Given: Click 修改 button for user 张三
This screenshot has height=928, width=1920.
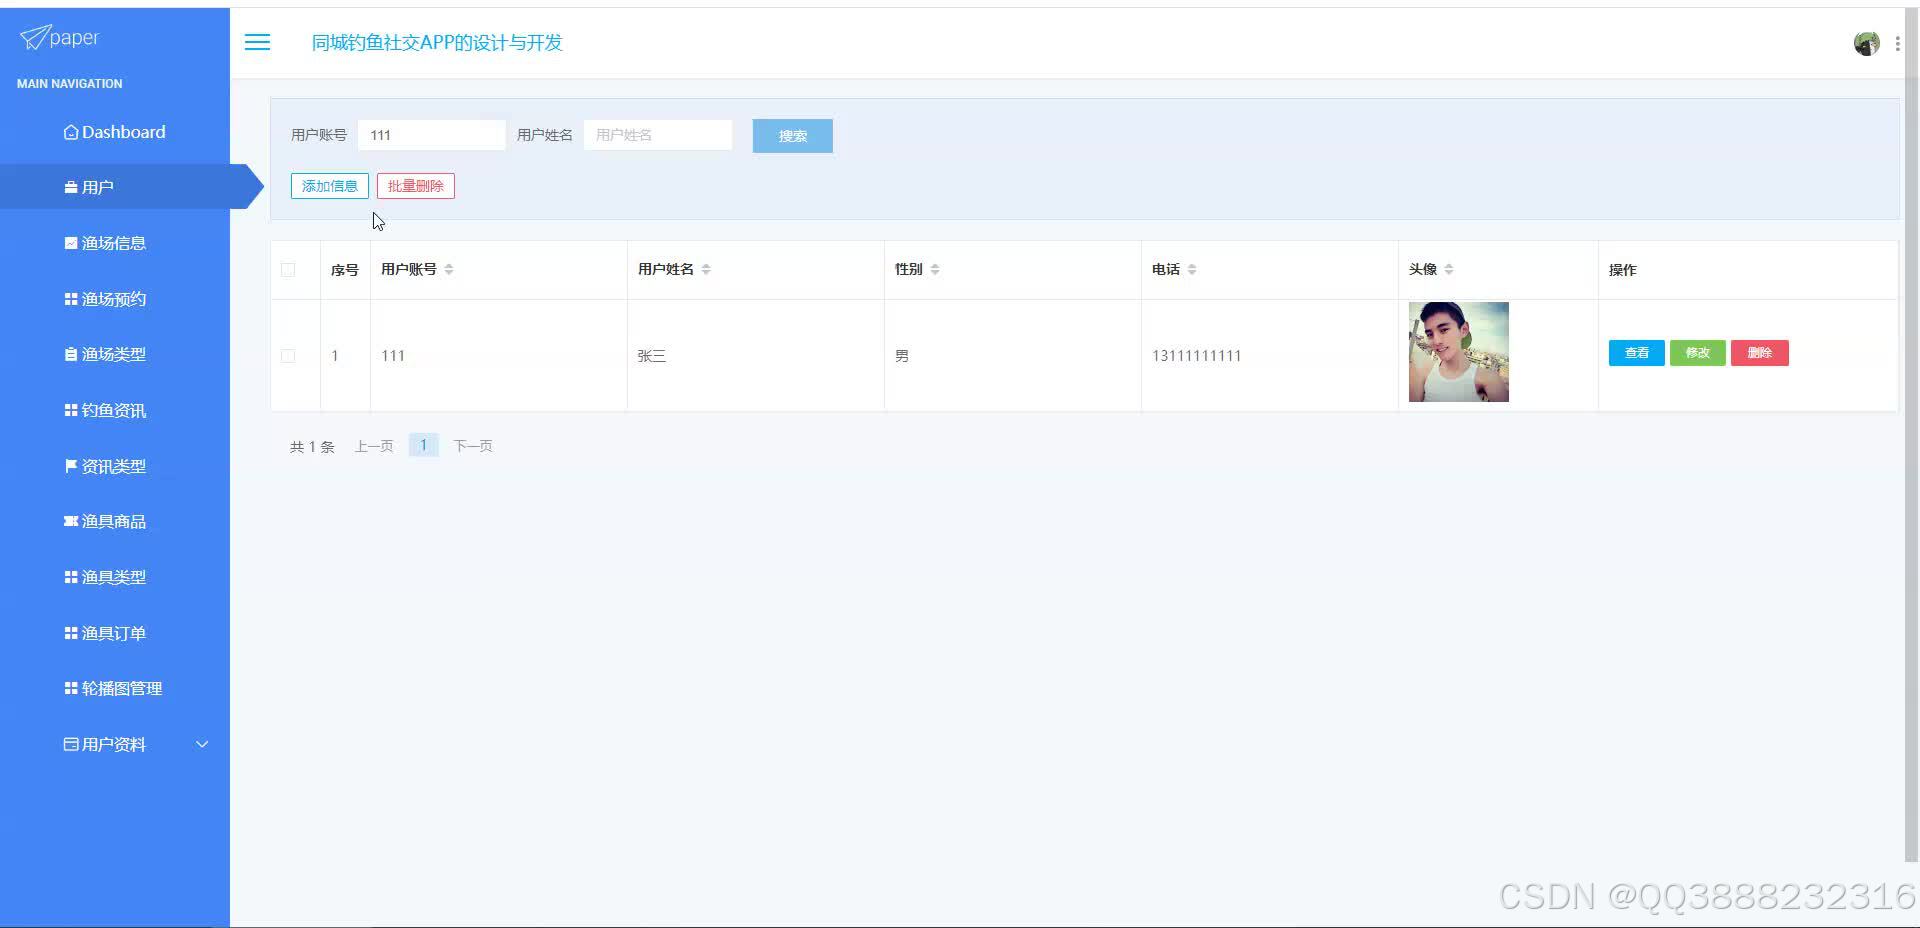Looking at the screenshot, I should pyautogui.click(x=1697, y=353).
